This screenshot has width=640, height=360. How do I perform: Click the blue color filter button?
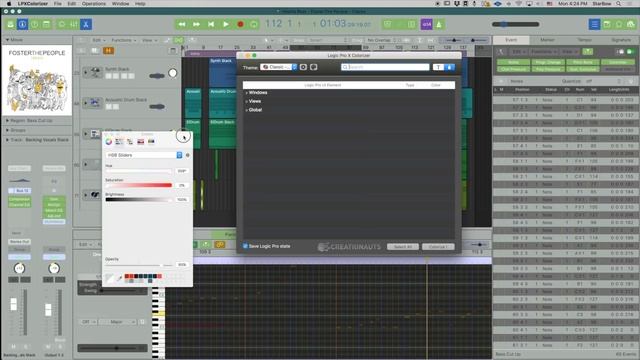coord(449,67)
